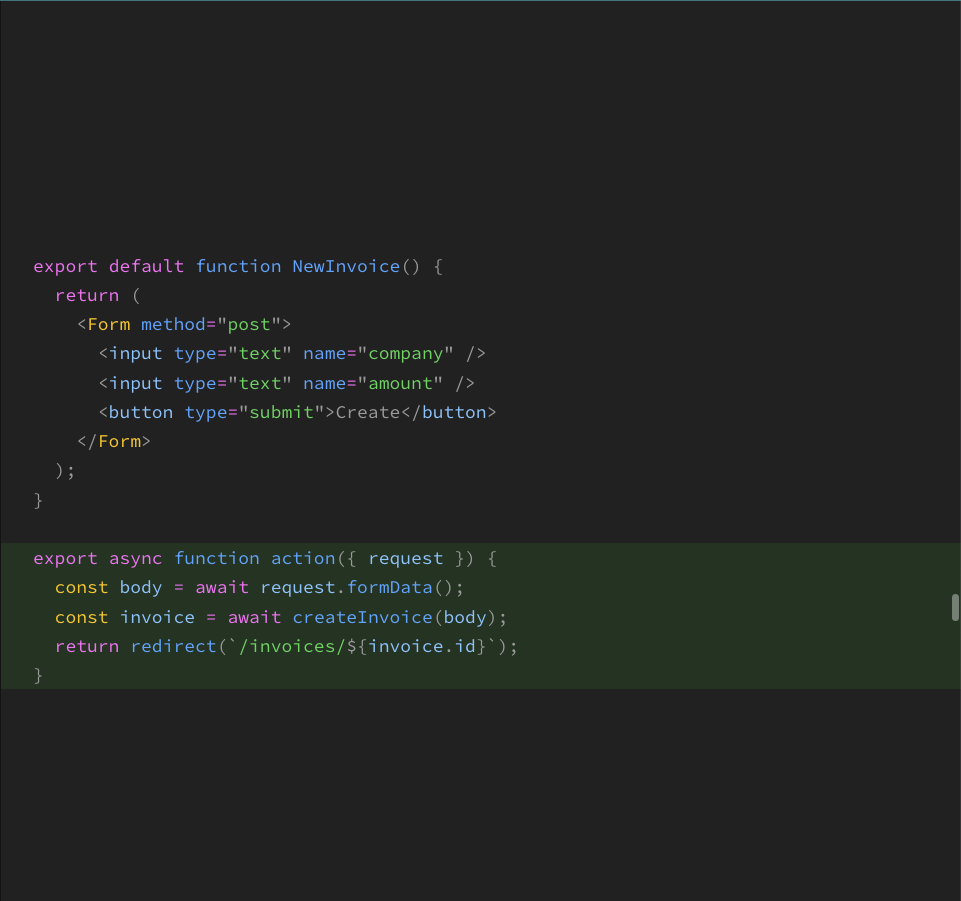Click the 'export async' keywords
961x901 pixels.
pyautogui.click(x=97, y=558)
